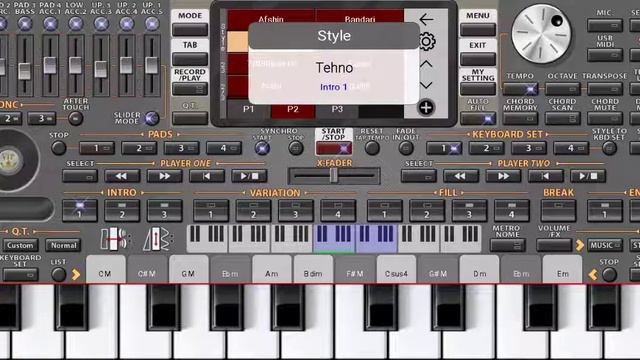
Task: Select the P3 tab in display
Action: [337, 109]
